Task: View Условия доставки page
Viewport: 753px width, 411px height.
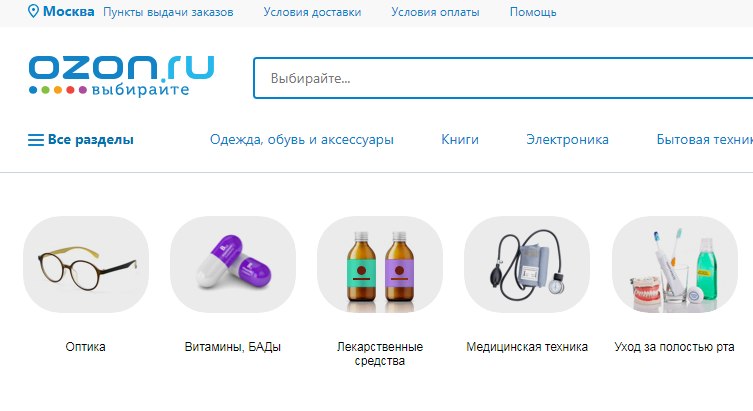Action: (x=312, y=12)
